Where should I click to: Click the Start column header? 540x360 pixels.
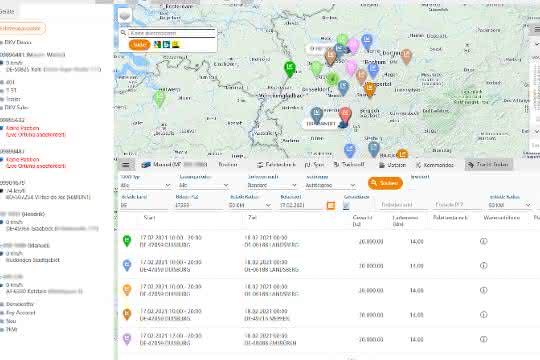point(149,218)
